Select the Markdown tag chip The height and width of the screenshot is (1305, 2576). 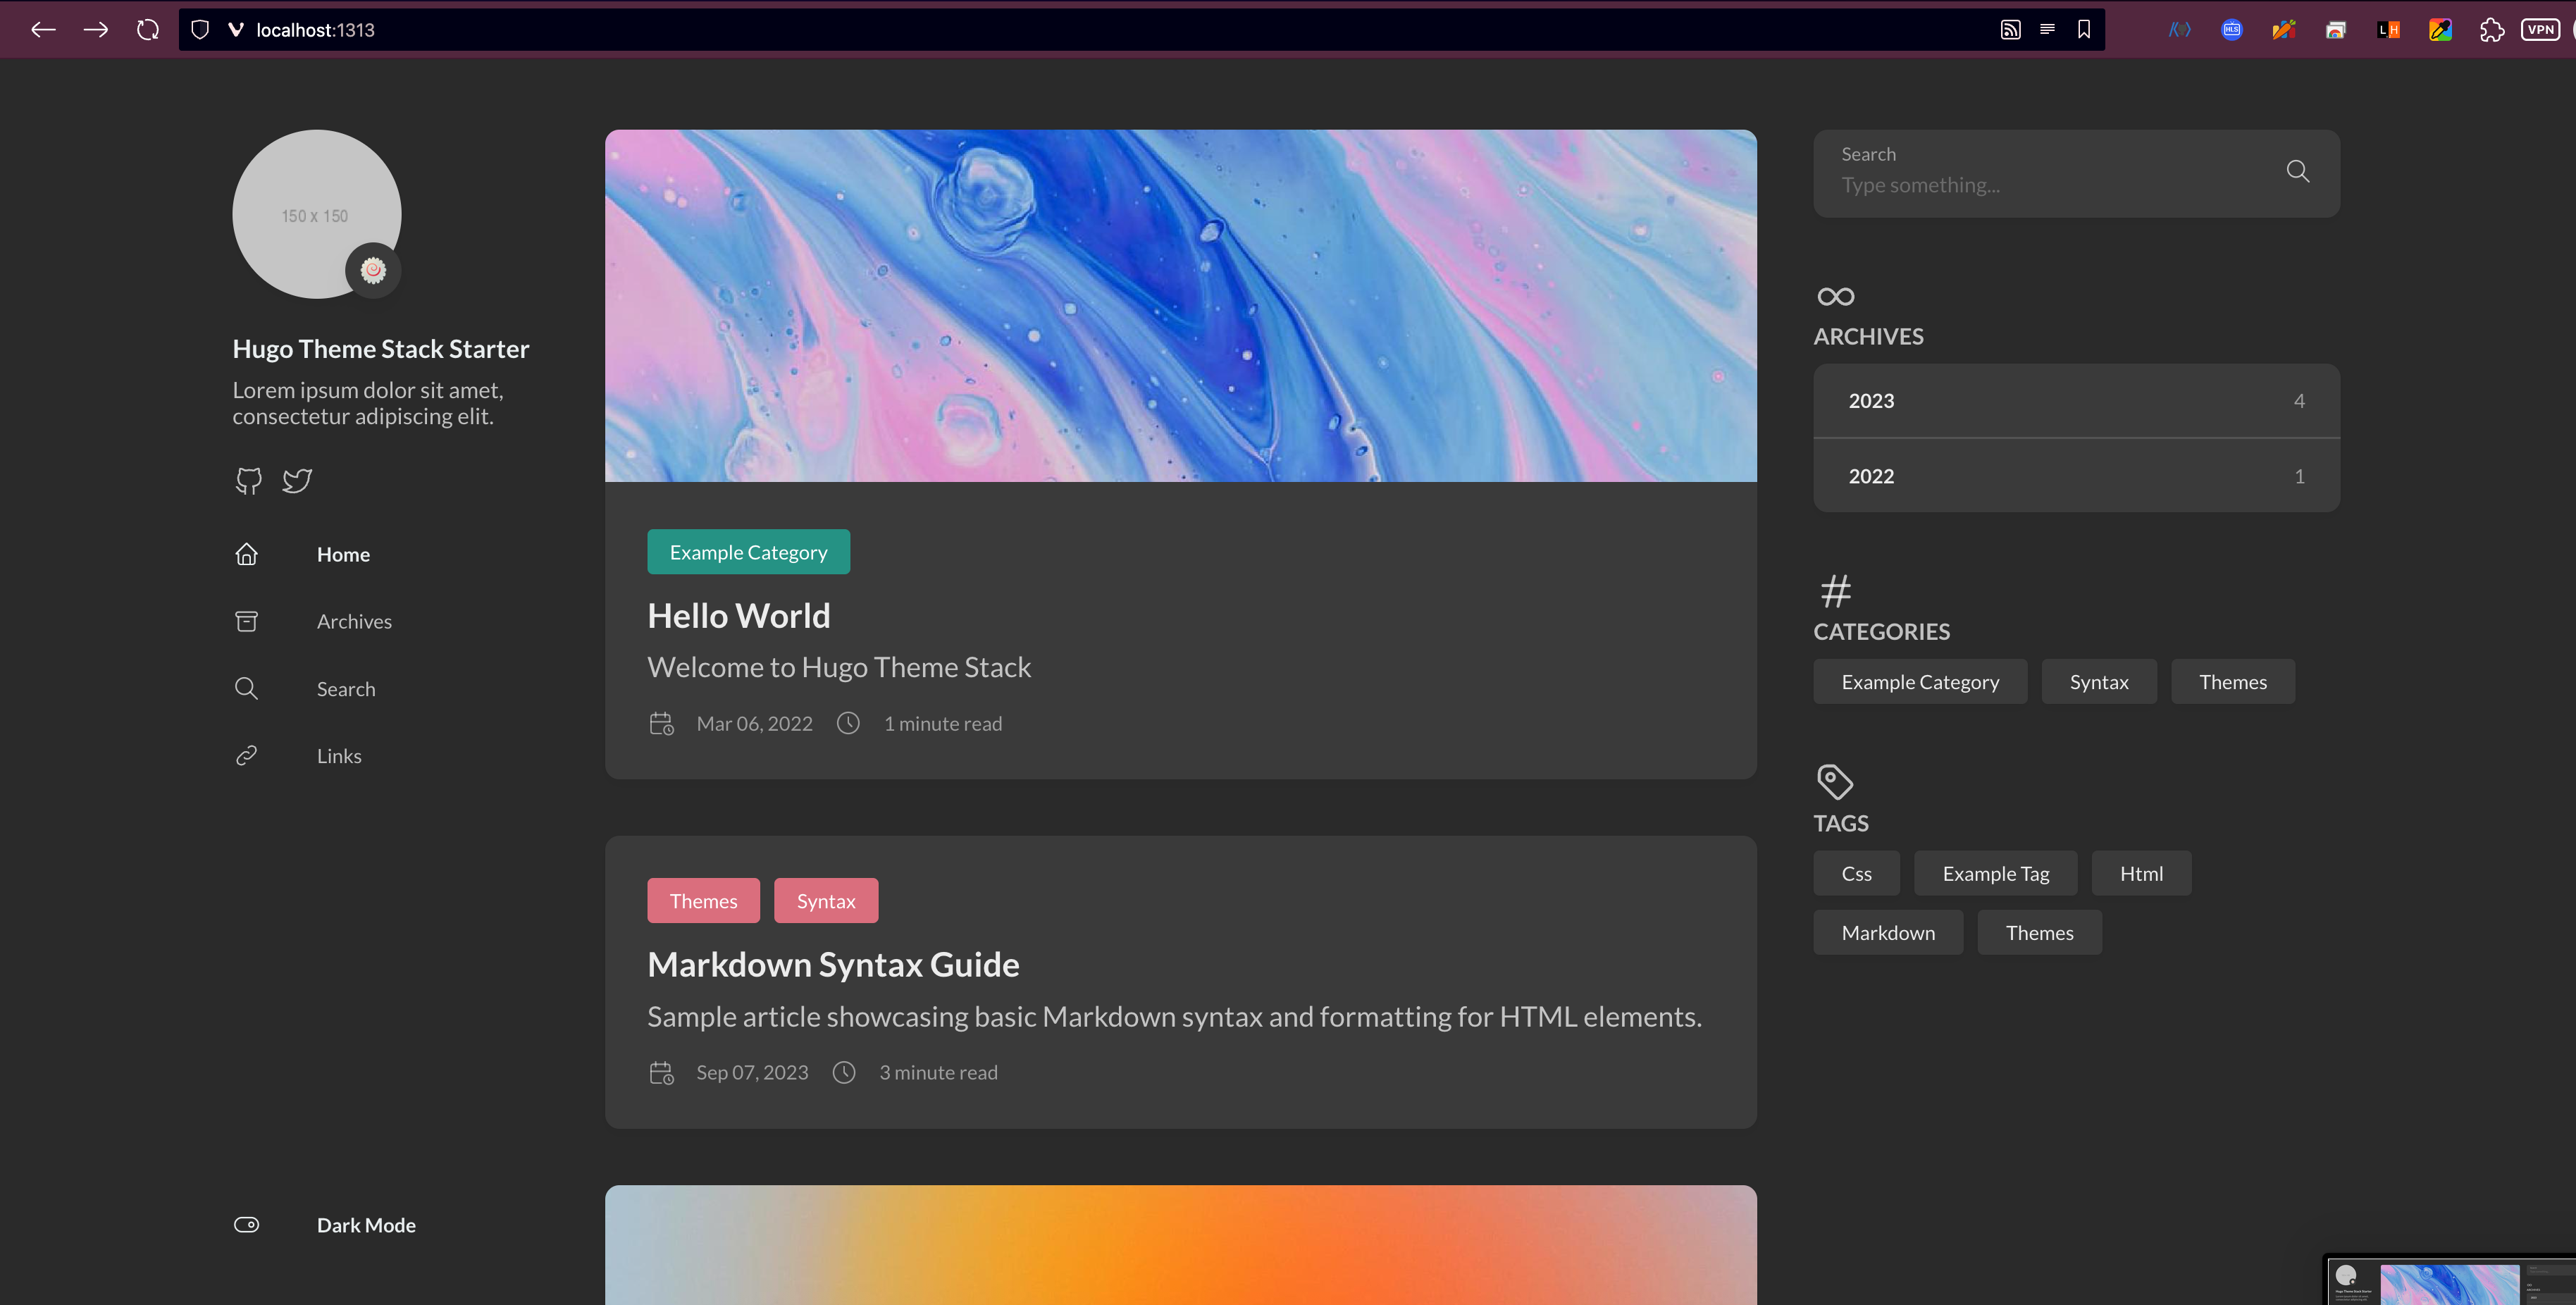point(1887,933)
